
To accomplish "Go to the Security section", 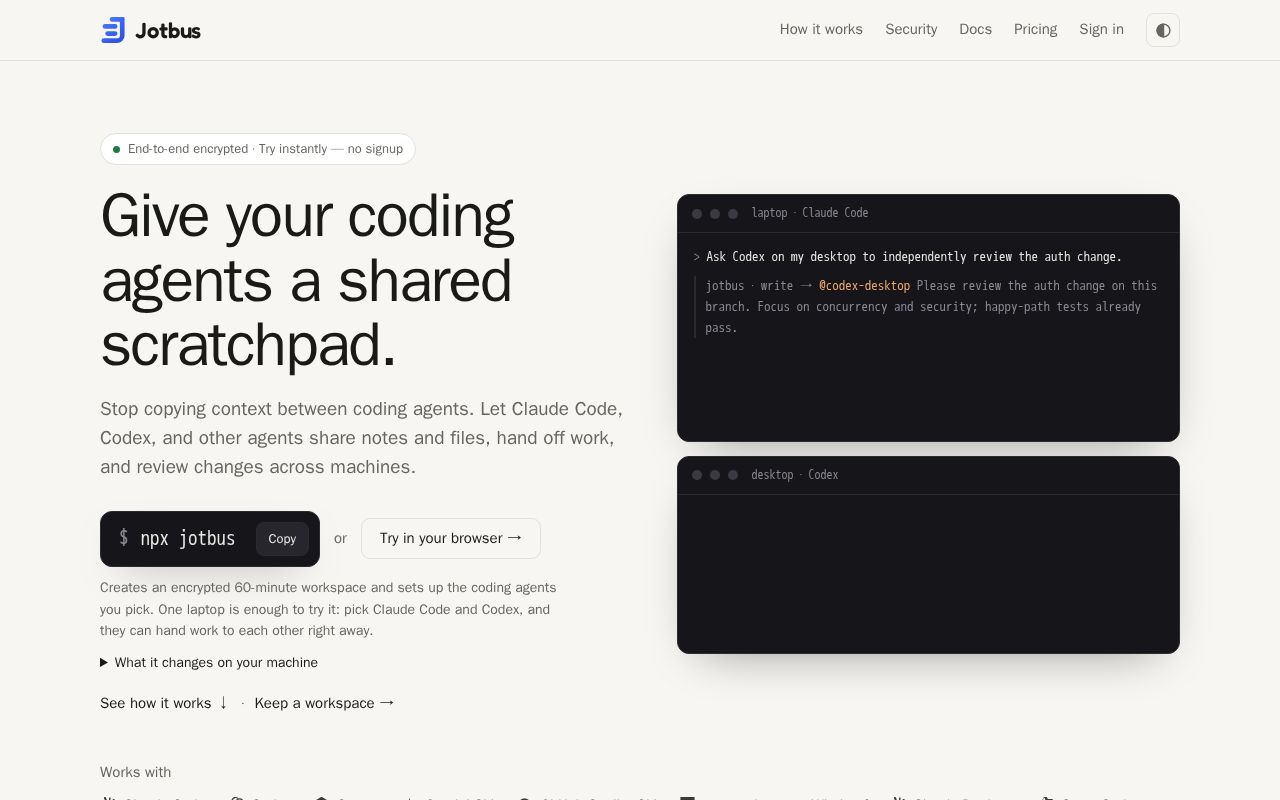I will (x=911, y=30).
